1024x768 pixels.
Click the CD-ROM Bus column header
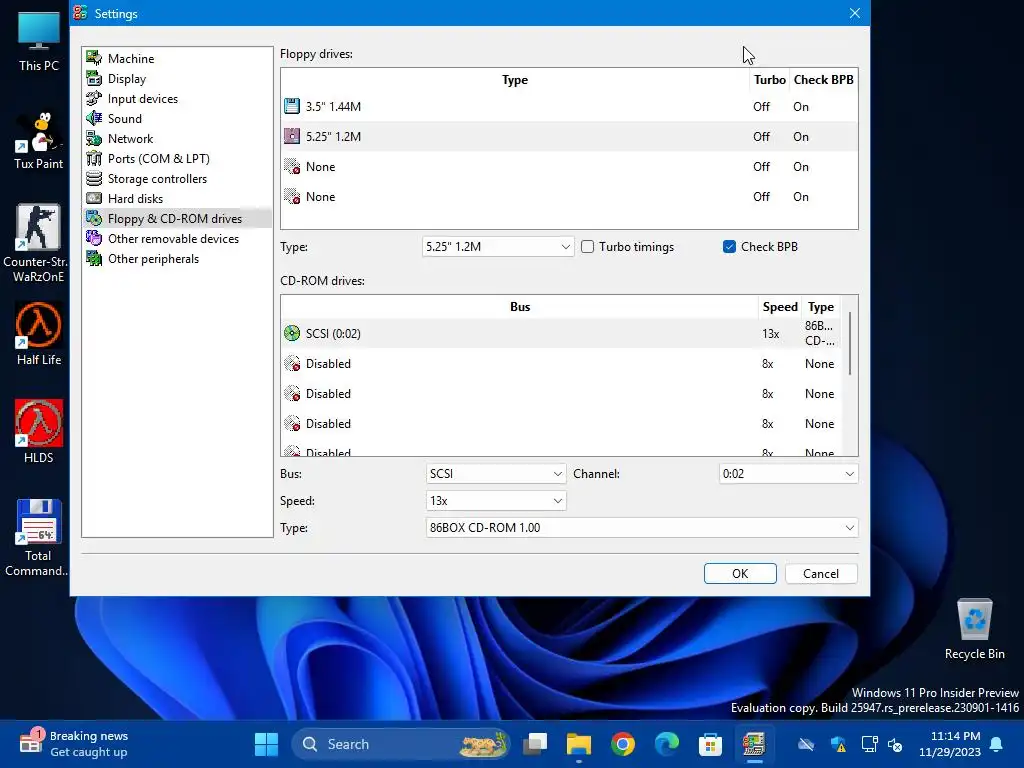520,306
